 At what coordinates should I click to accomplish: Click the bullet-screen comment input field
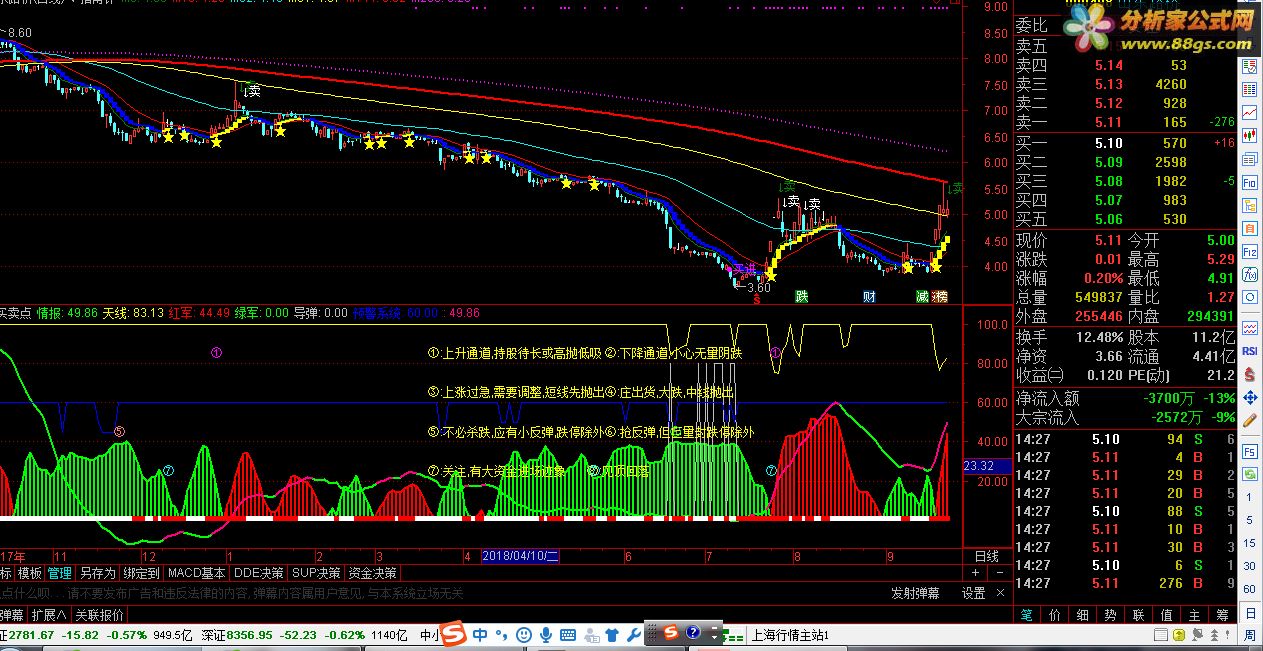[440, 592]
